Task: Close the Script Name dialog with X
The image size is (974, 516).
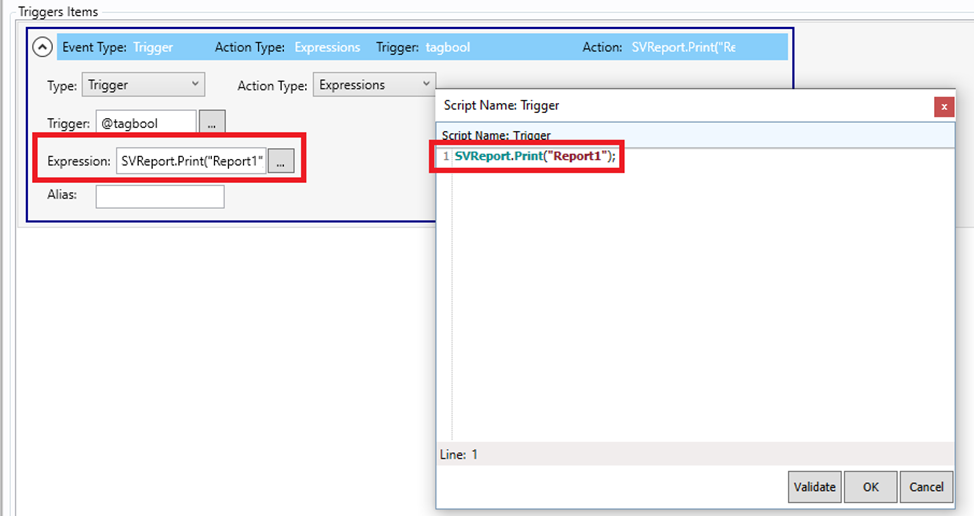Action: (944, 107)
